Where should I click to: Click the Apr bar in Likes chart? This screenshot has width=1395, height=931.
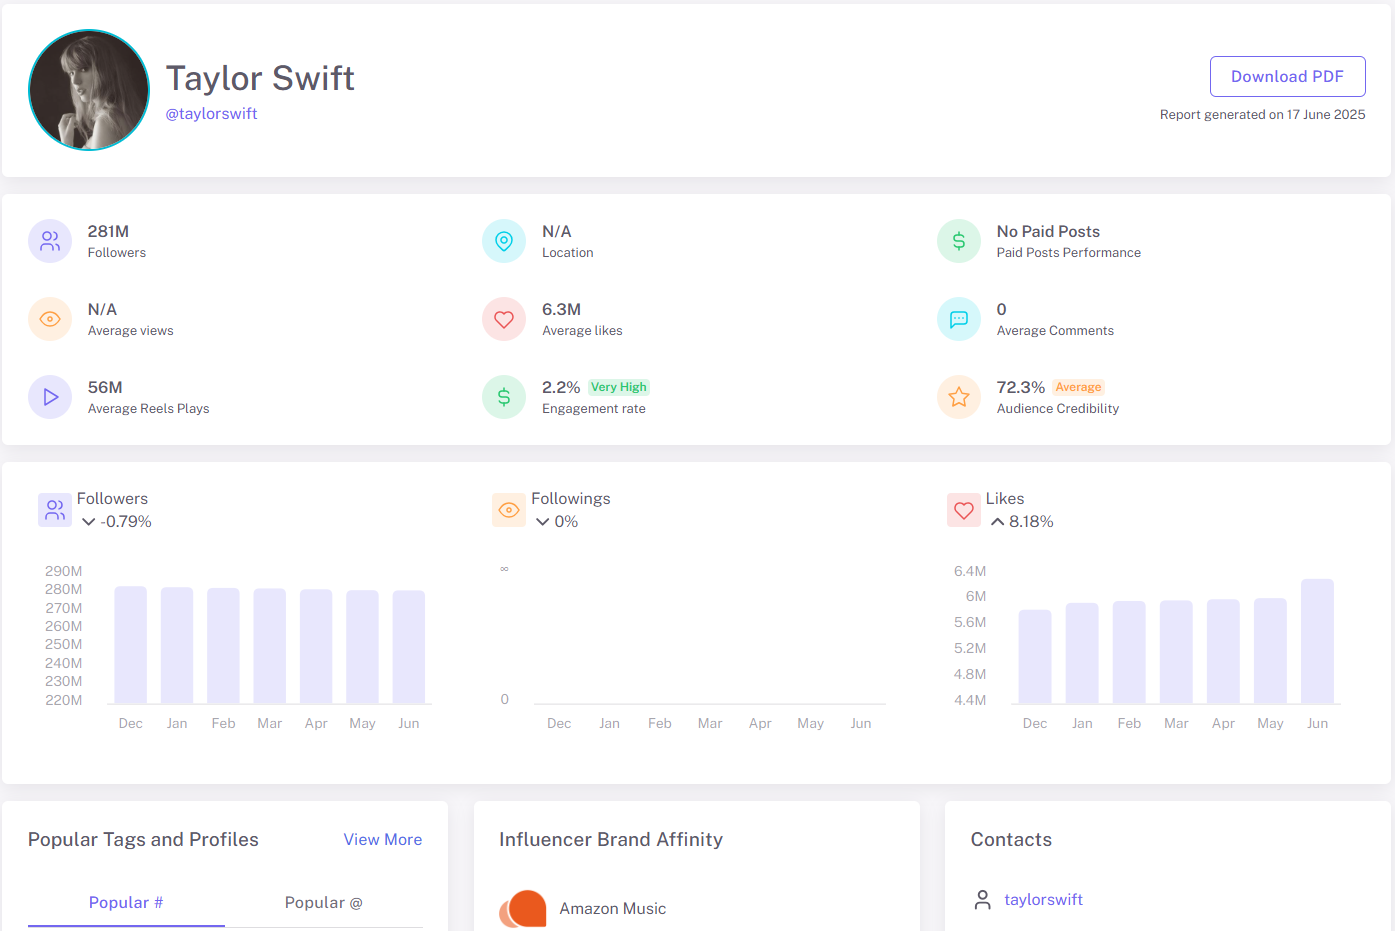click(1223, 651)
